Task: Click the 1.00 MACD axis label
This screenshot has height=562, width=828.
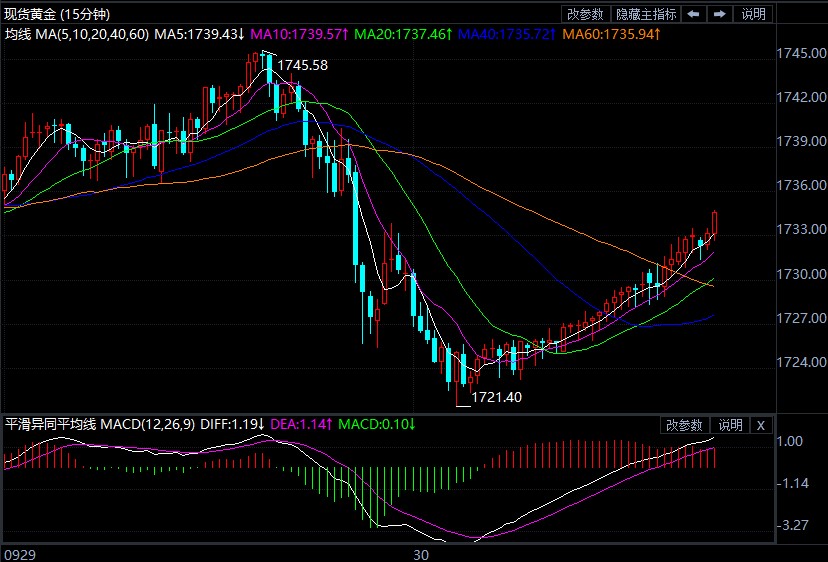Action: tap(790, 442)
